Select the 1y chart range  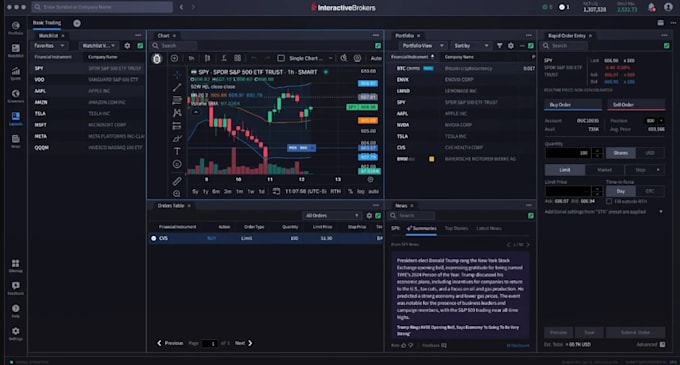[206, 191]
